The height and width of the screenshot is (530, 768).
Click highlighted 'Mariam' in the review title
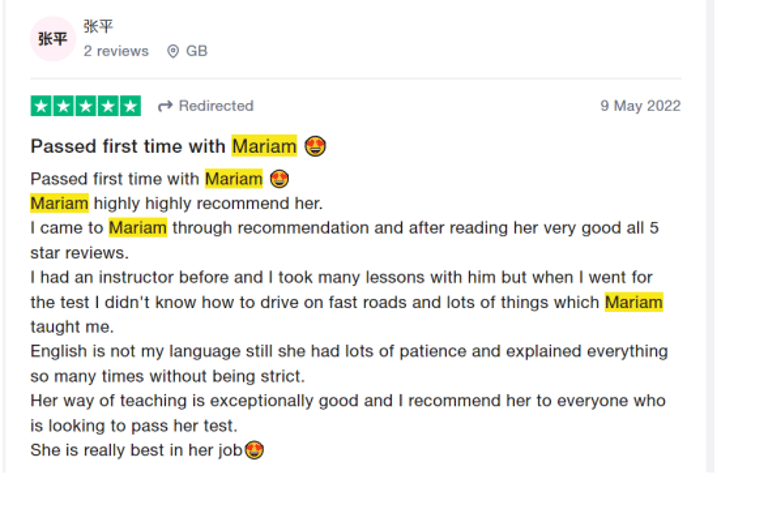coord(264,147)
